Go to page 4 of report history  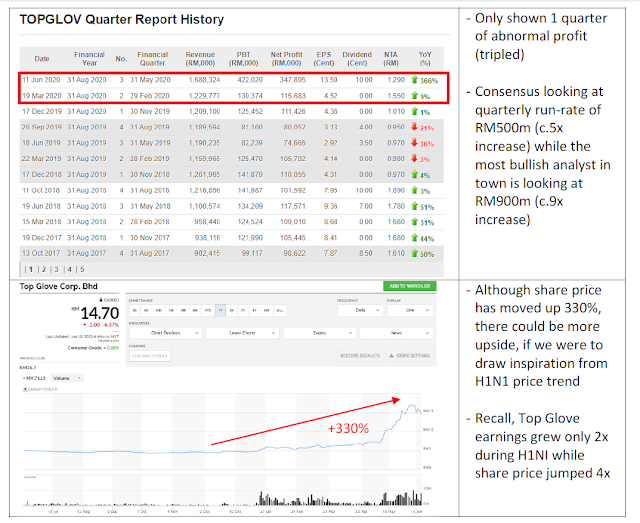click(70, 269)
